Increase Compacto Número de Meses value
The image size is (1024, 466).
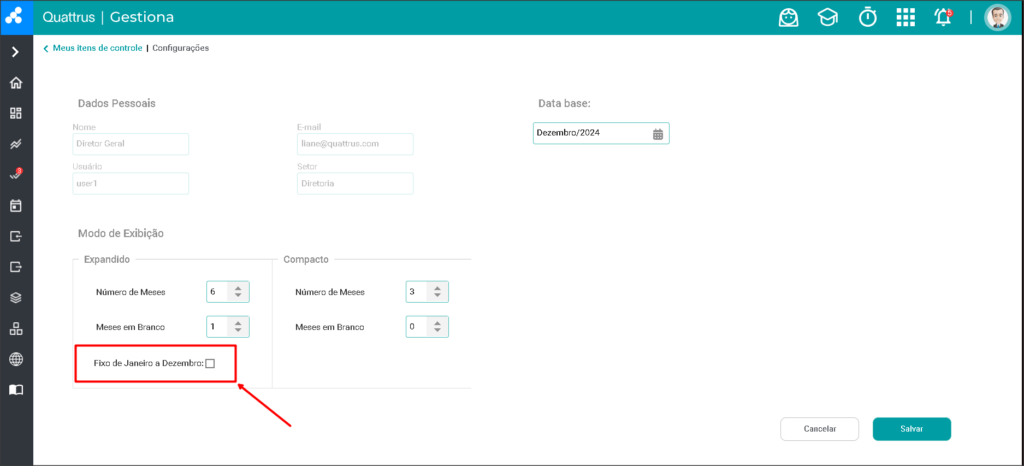[438, 288]
